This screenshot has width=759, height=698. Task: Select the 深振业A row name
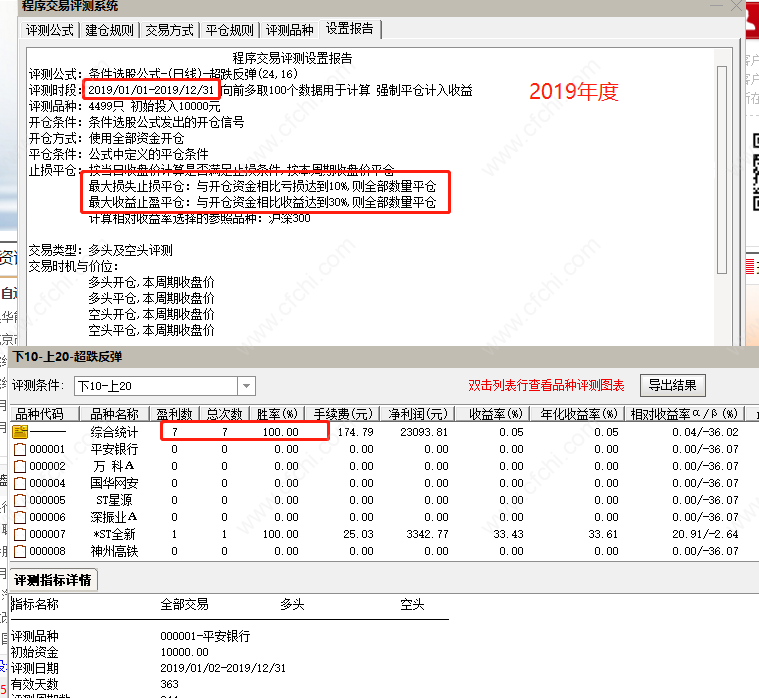pos(114,517)
